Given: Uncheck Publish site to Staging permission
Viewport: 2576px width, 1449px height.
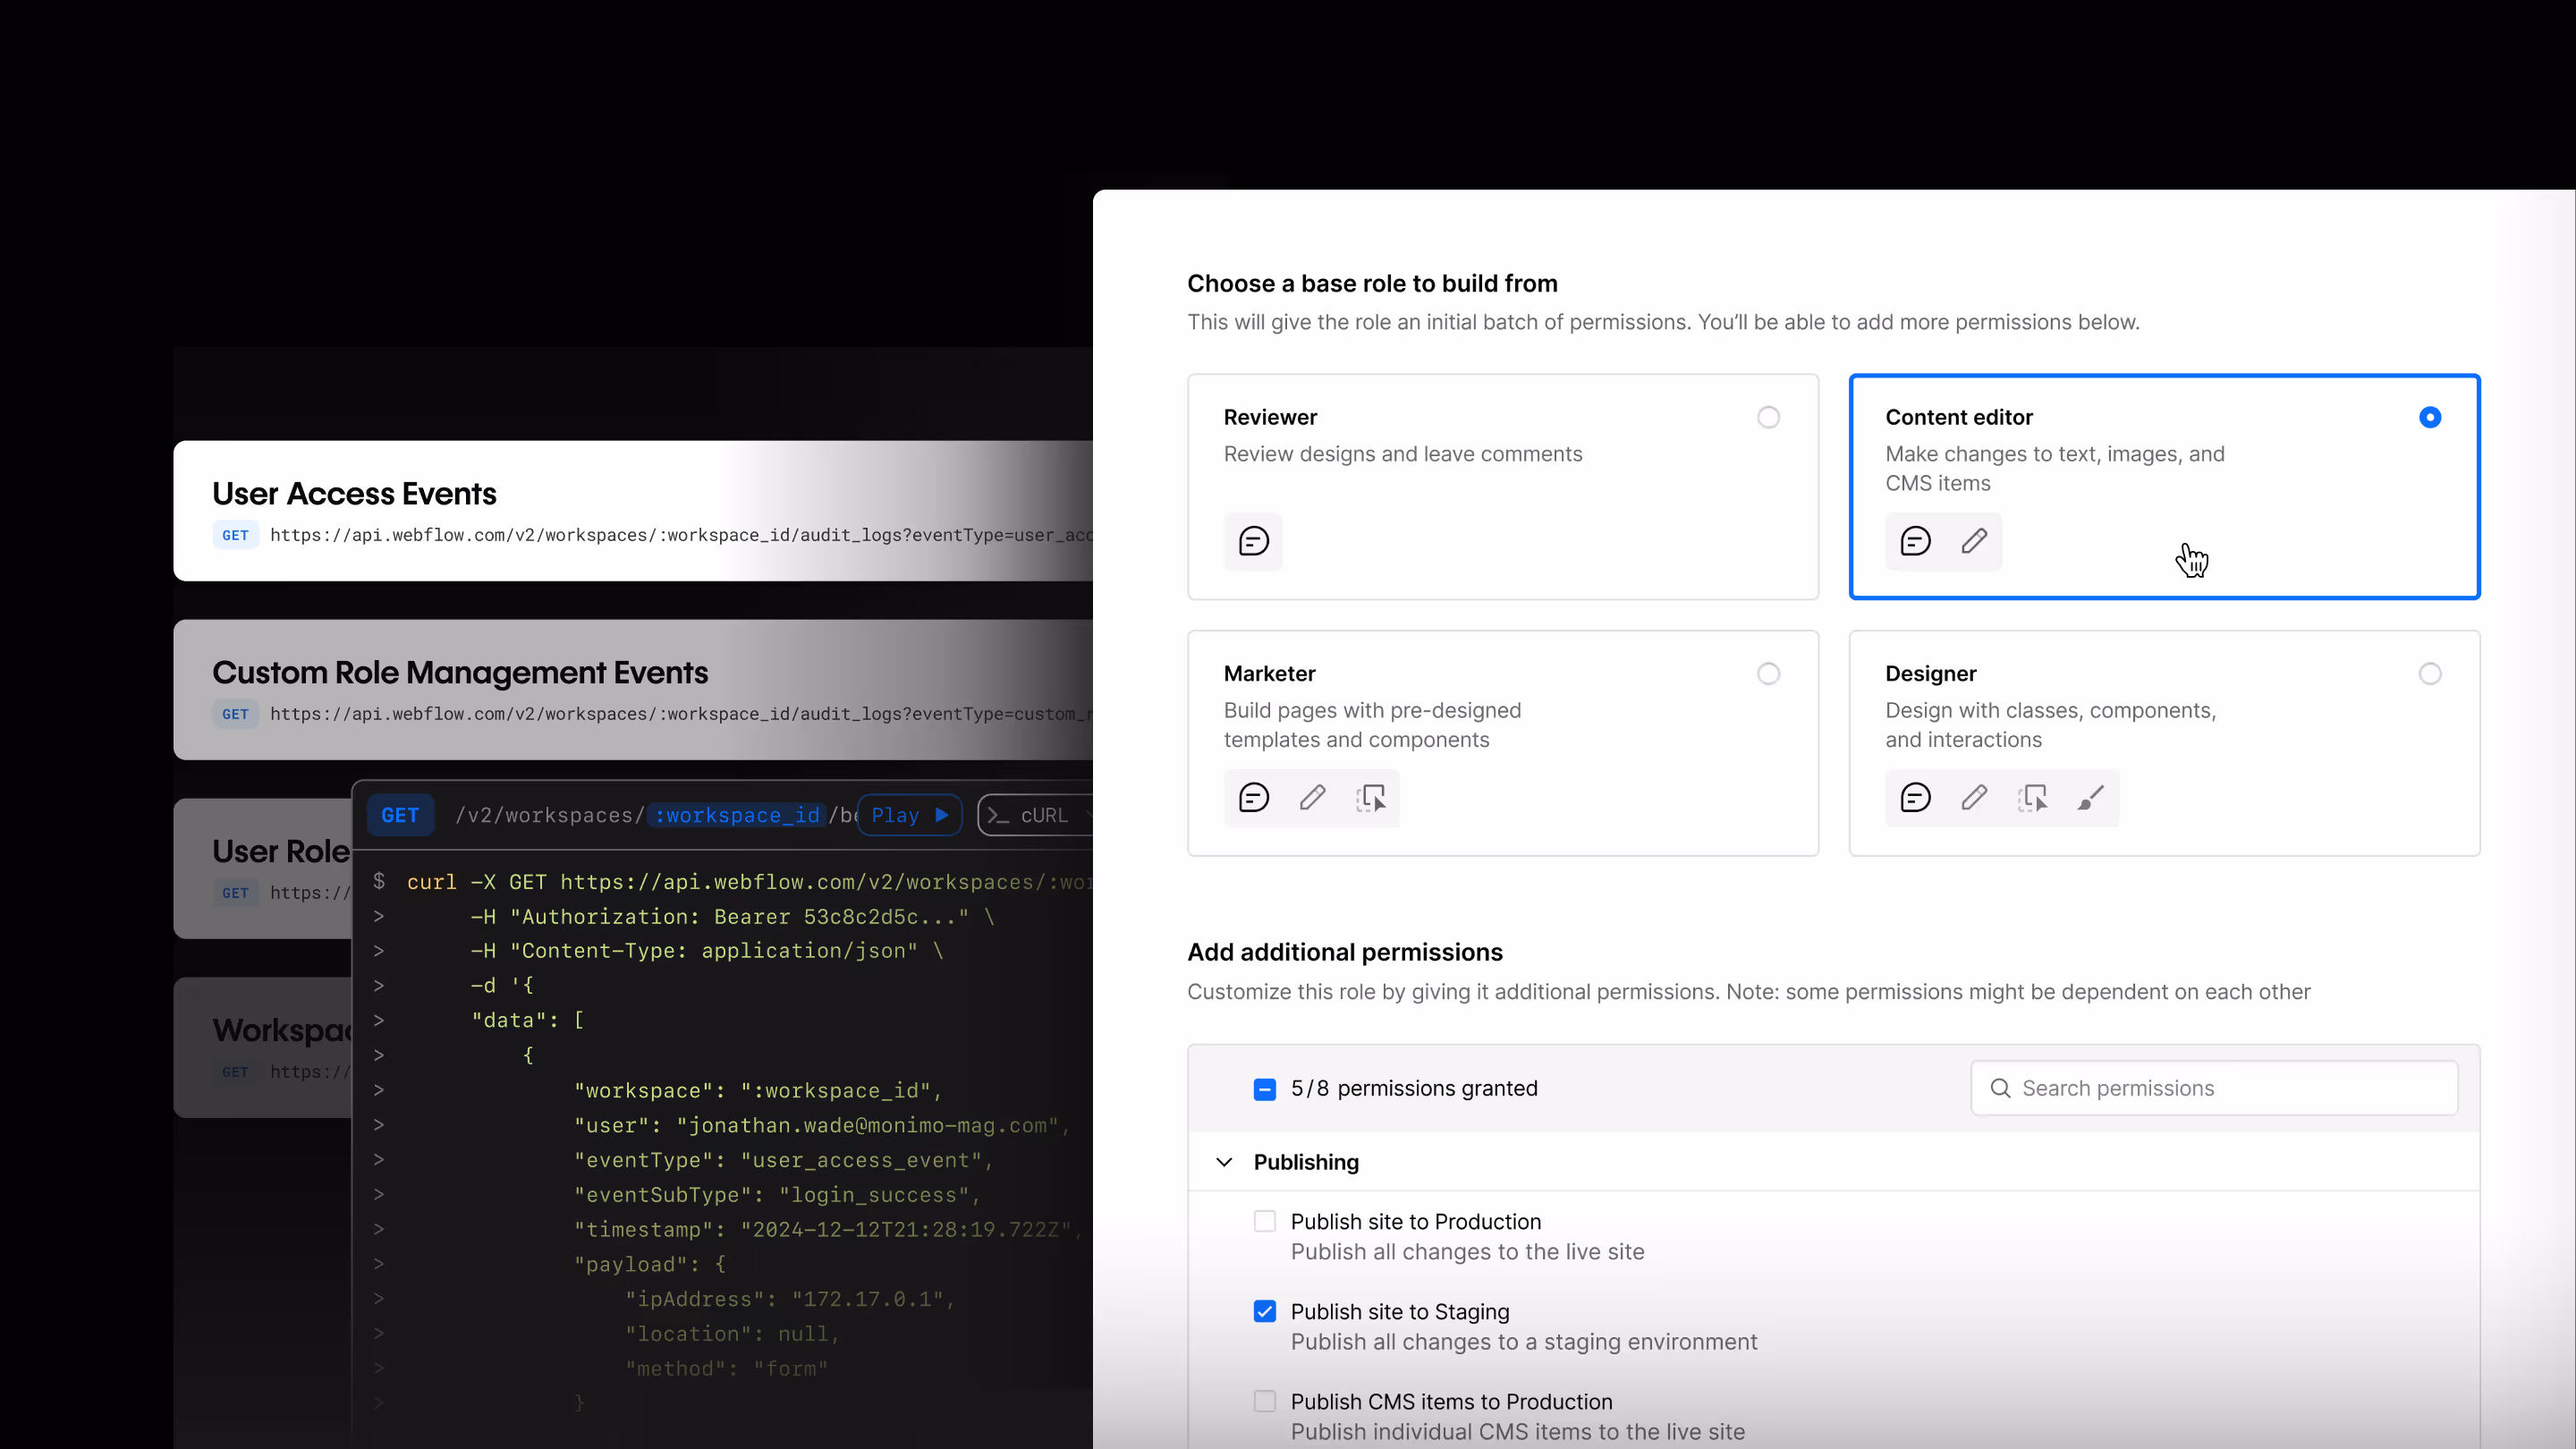Looking at the screenshot, I should click(1264, 1311).
